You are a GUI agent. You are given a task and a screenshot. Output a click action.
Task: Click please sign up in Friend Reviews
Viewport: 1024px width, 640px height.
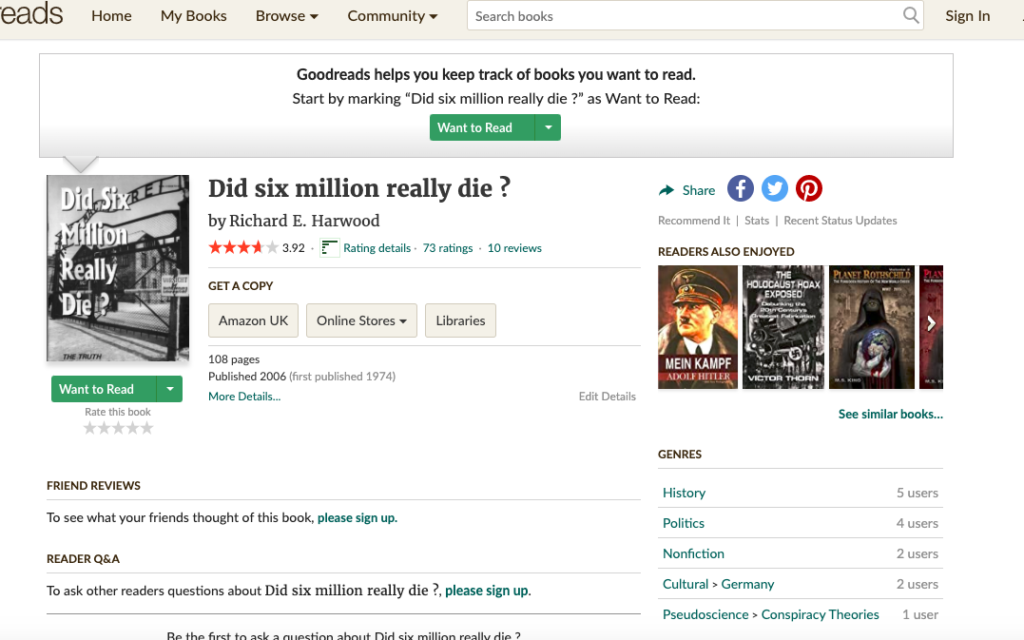tap(357, 518)
